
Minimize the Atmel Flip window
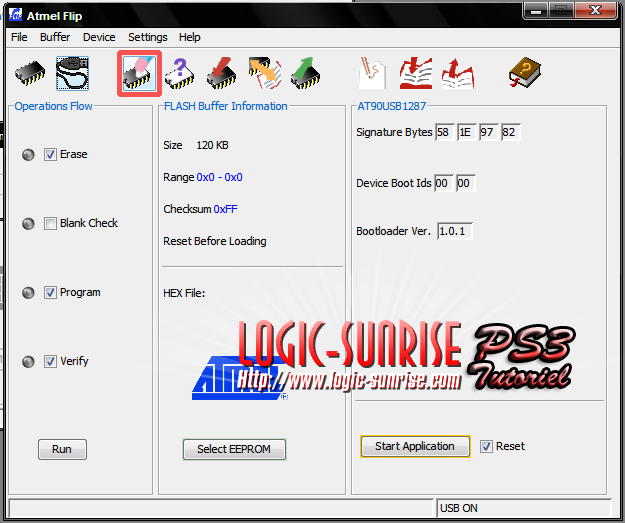(x=536, y=10)
